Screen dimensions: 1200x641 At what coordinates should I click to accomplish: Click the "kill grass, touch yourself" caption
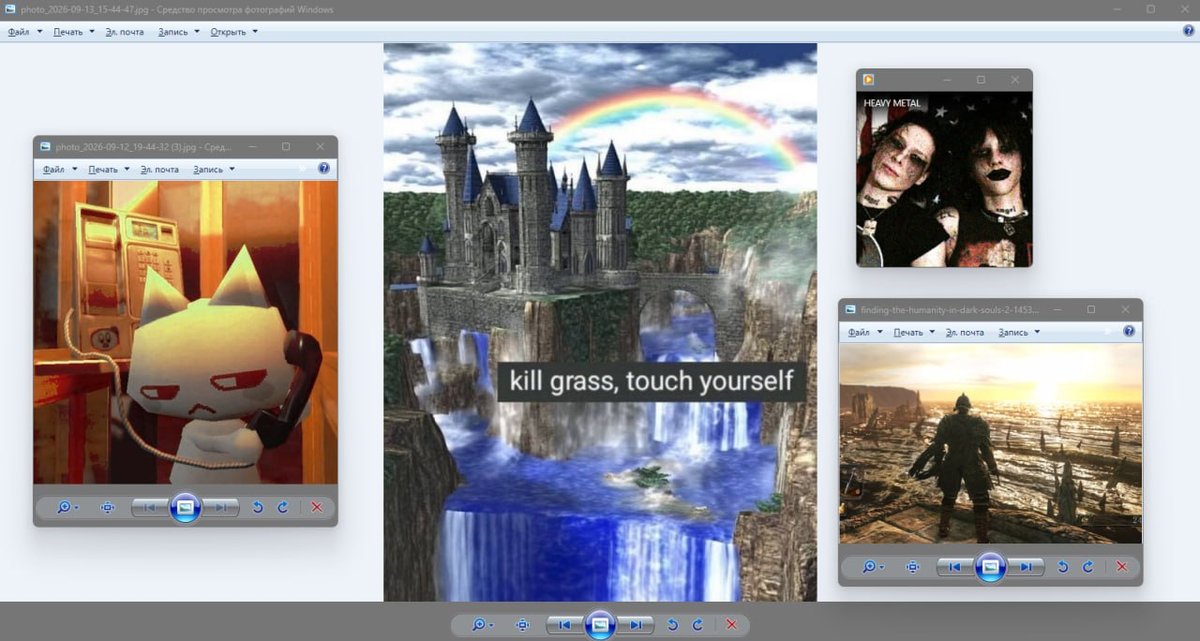click(651, 381)
